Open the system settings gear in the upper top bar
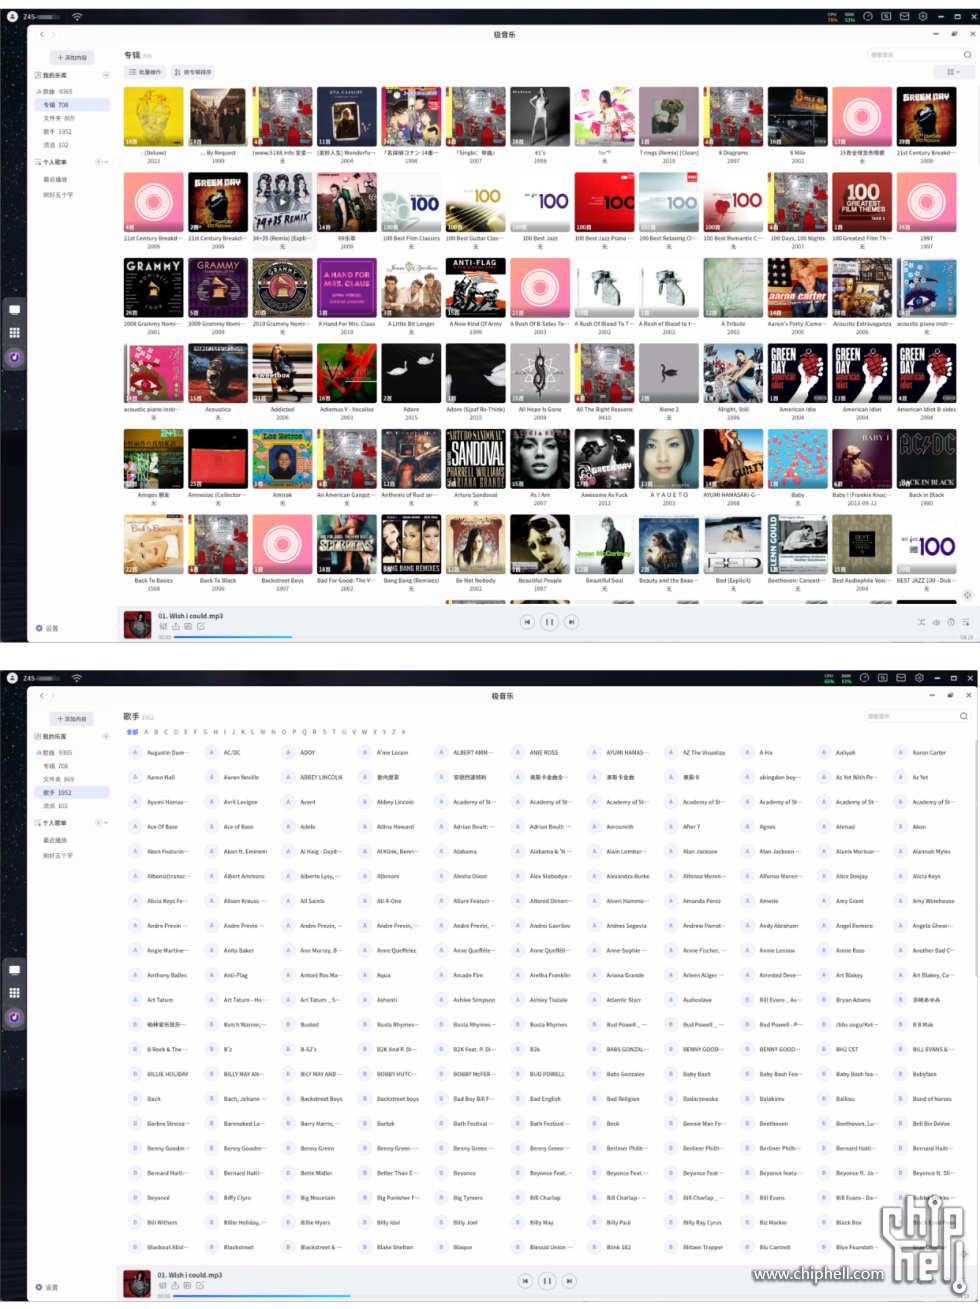Screen dimensions: 980x1309 point(923,16)
